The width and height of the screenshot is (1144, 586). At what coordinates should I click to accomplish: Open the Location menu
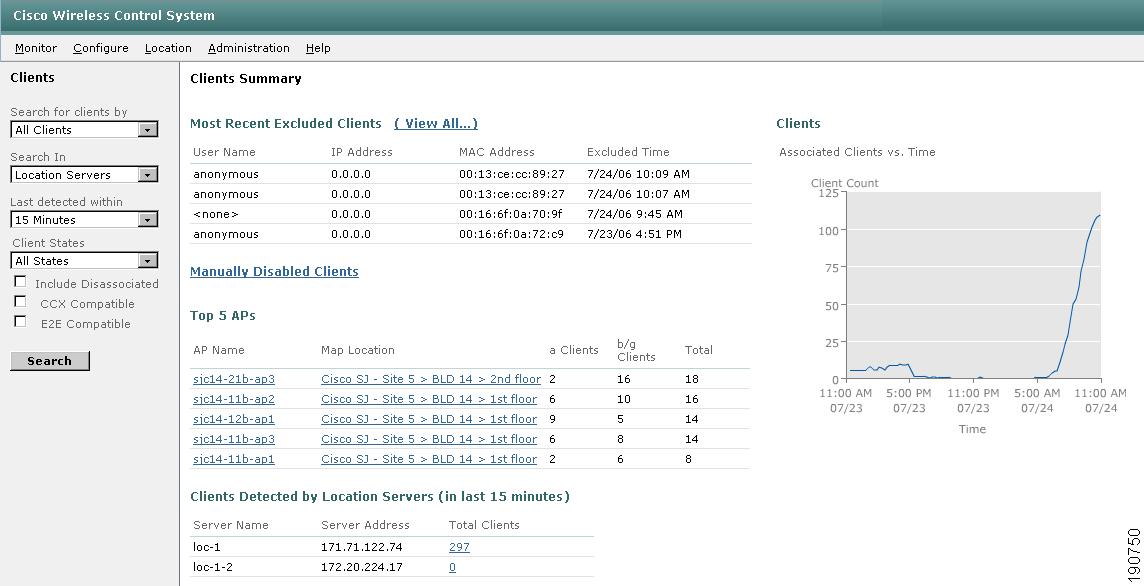point(168,48)
